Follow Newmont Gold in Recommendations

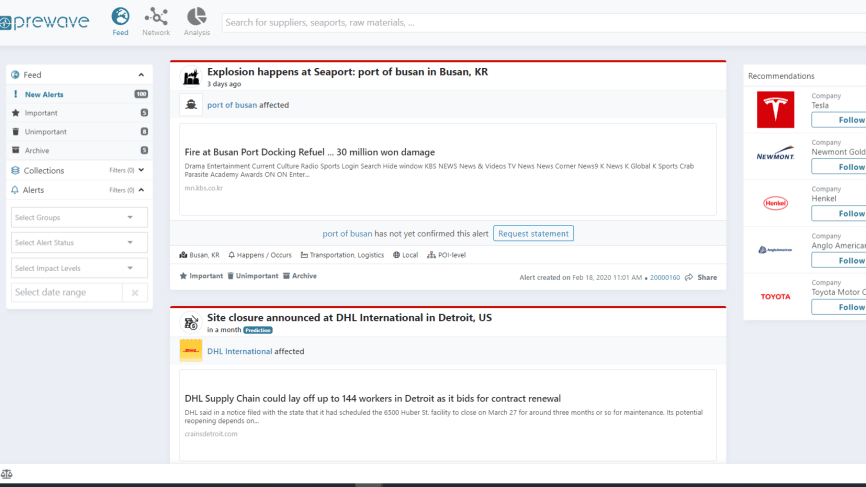838,167
